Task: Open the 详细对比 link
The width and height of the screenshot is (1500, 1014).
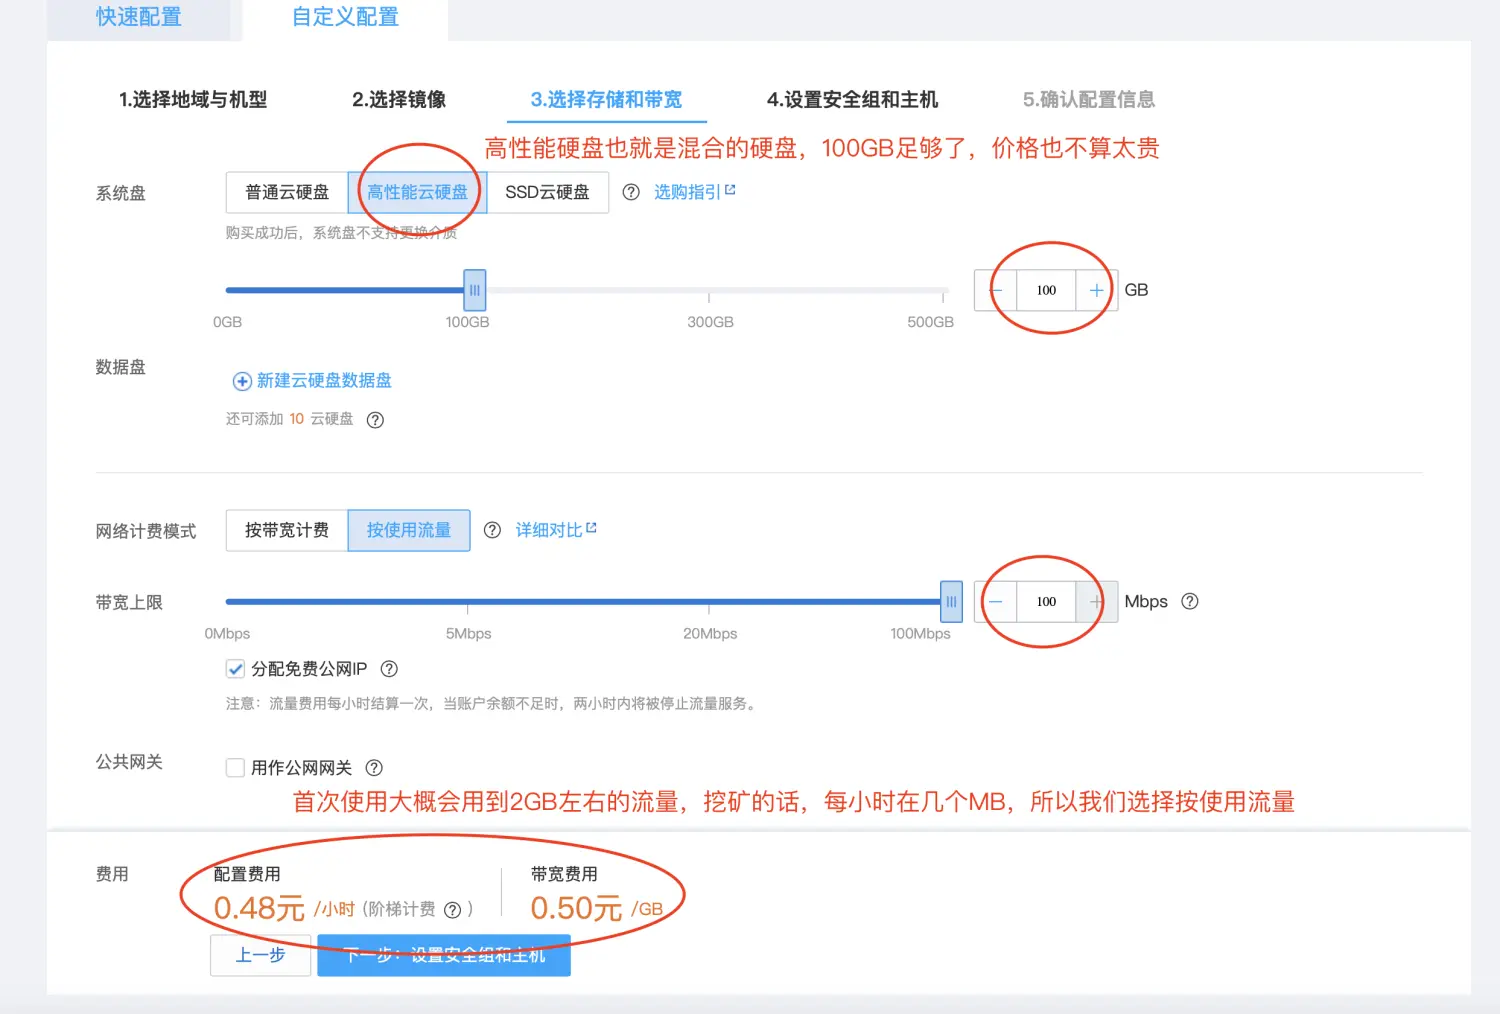Action: point(556,529)
